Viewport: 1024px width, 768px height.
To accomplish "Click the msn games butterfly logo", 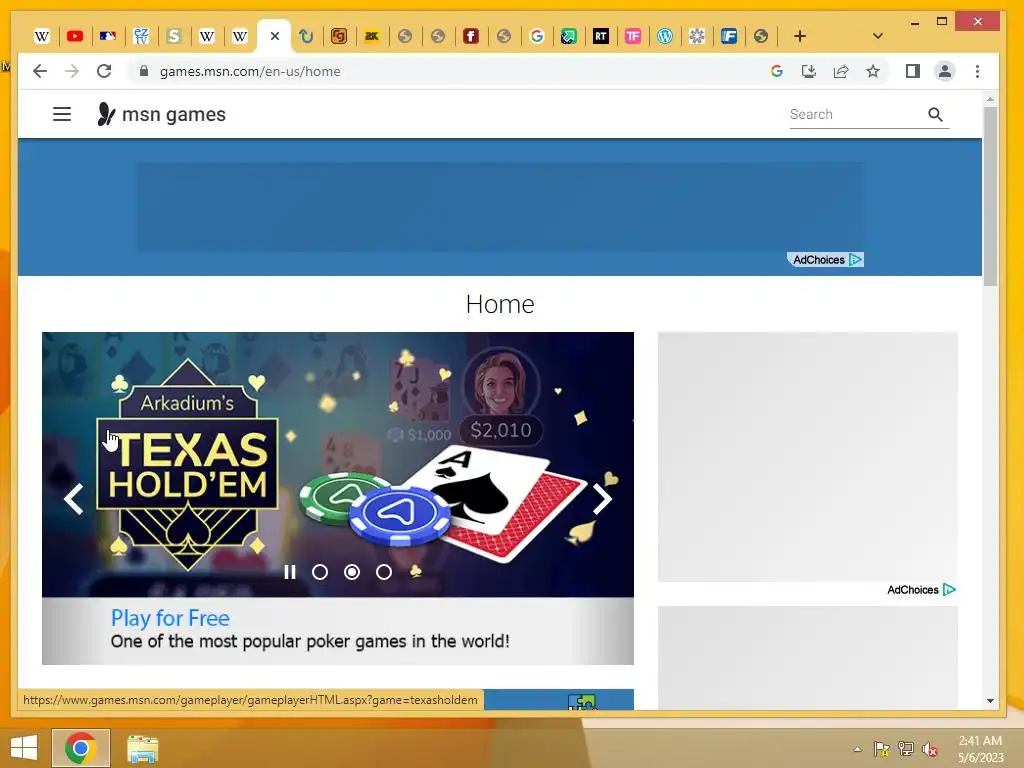I will [161, 114].
